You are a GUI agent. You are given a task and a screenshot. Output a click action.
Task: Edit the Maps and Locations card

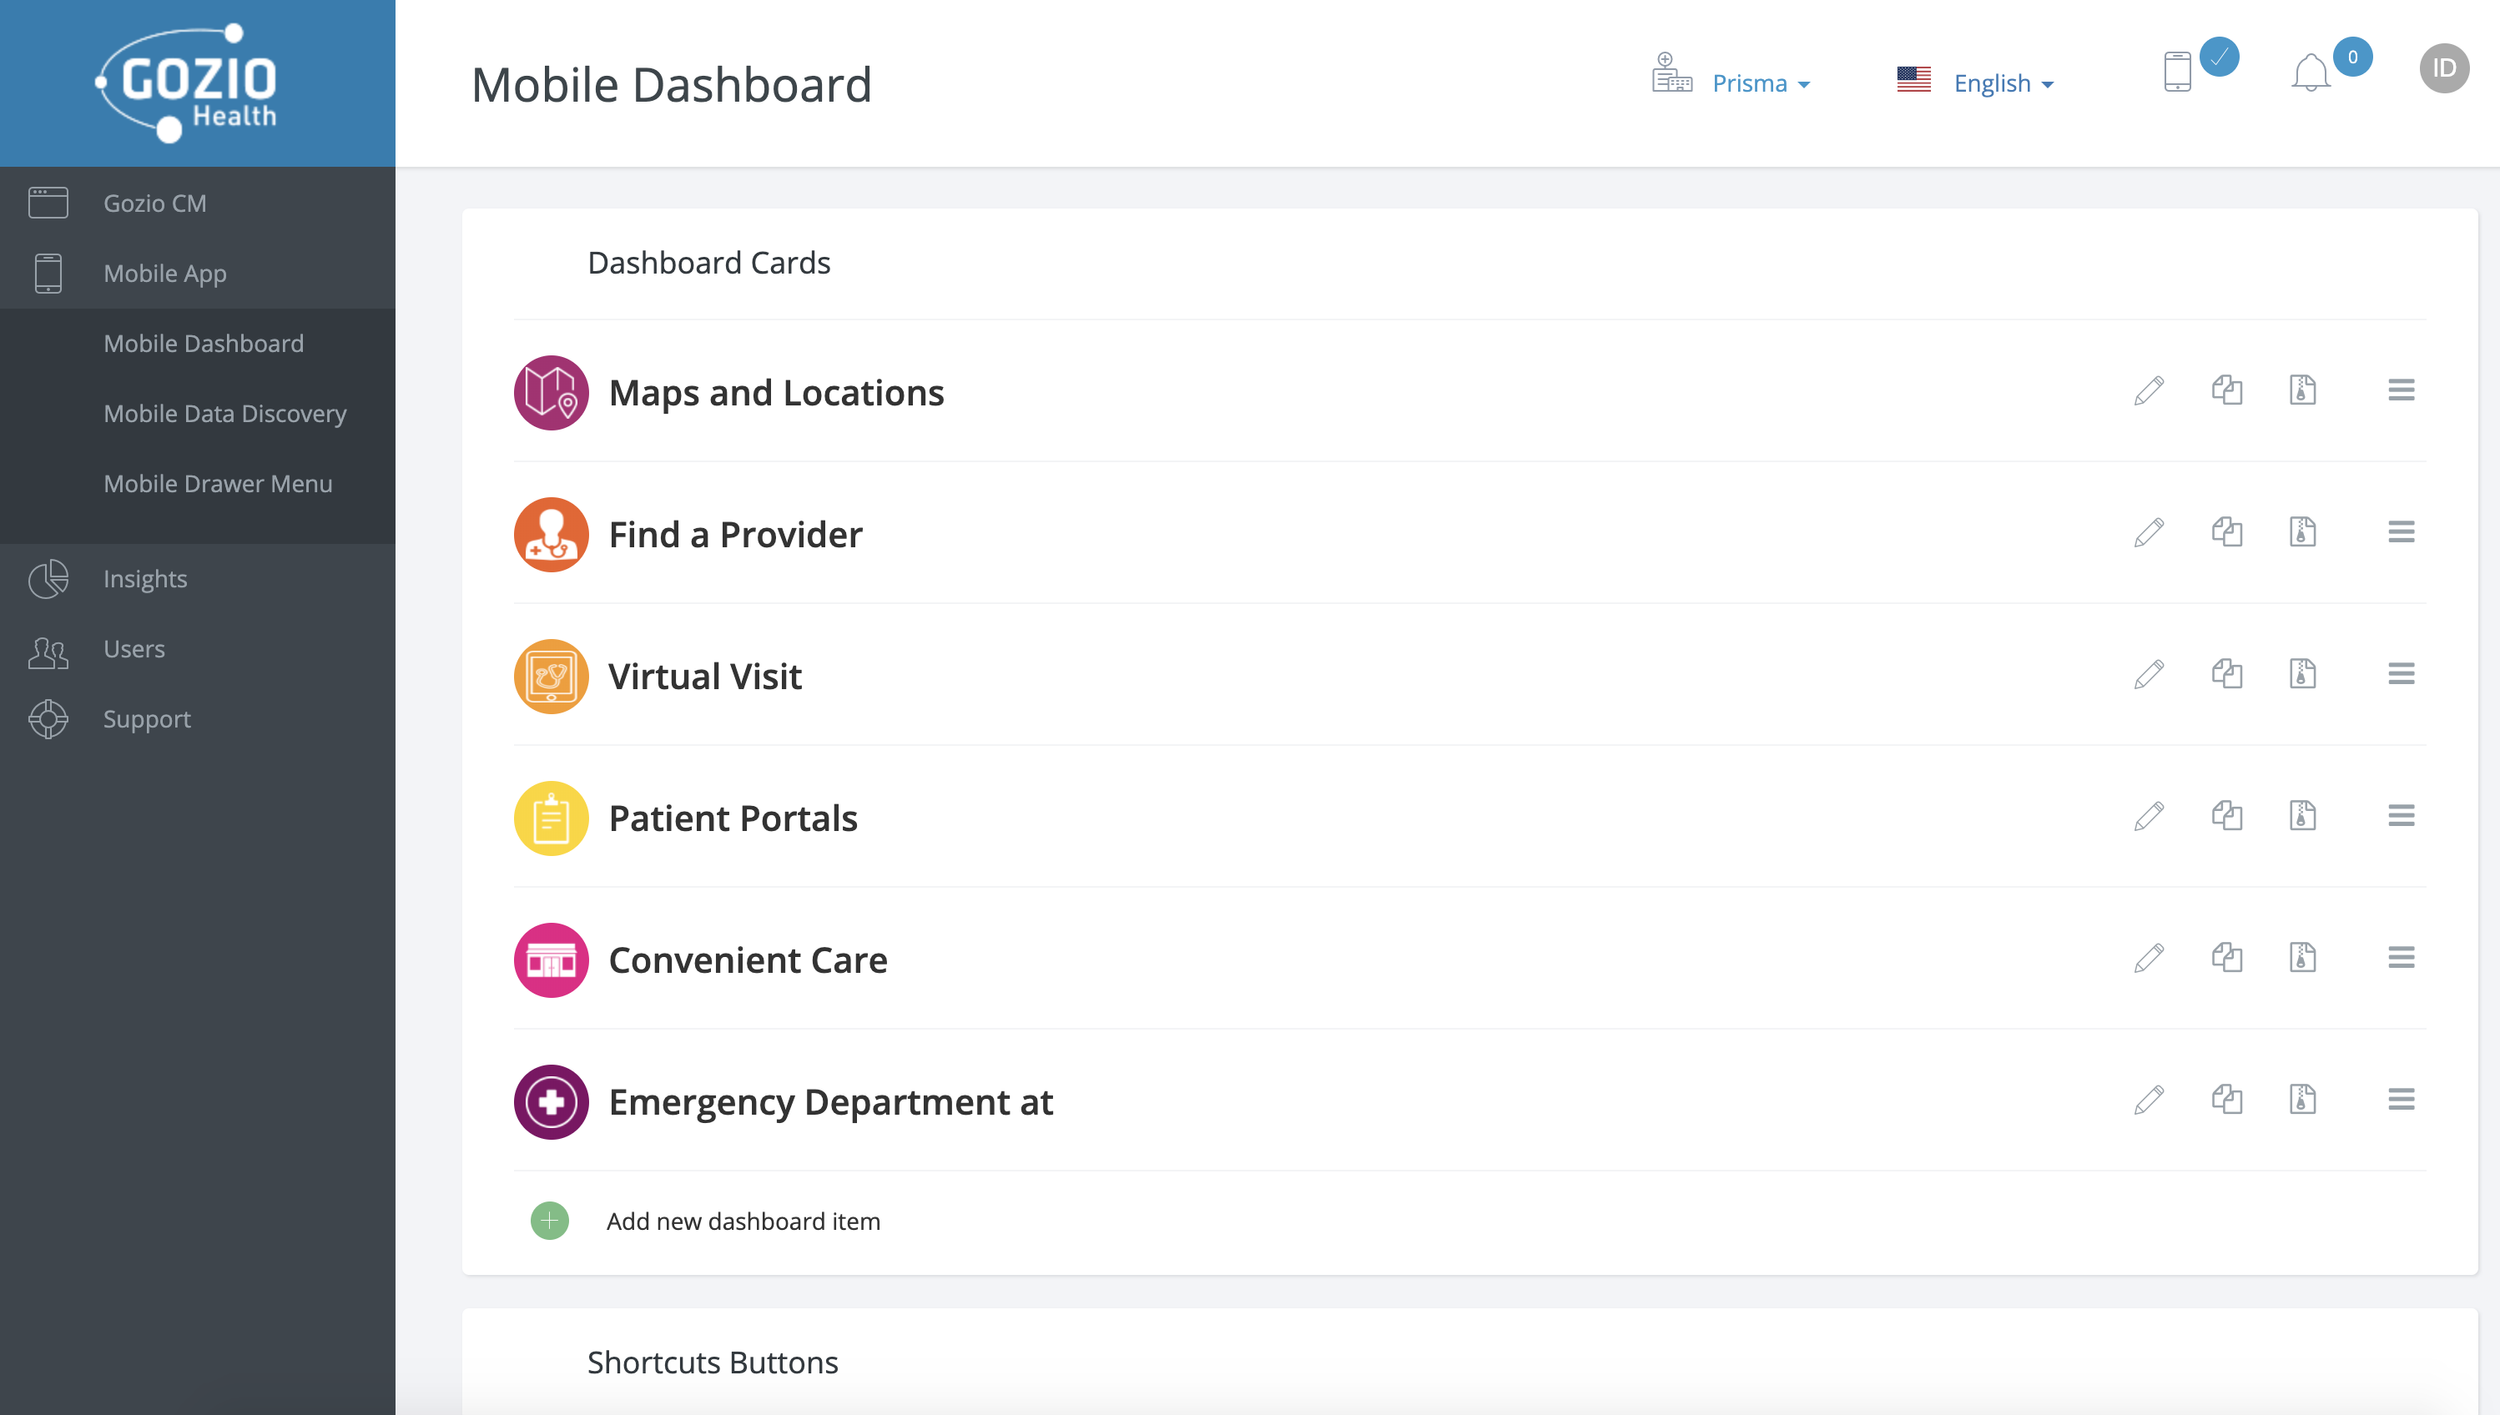pos(2148,390)
